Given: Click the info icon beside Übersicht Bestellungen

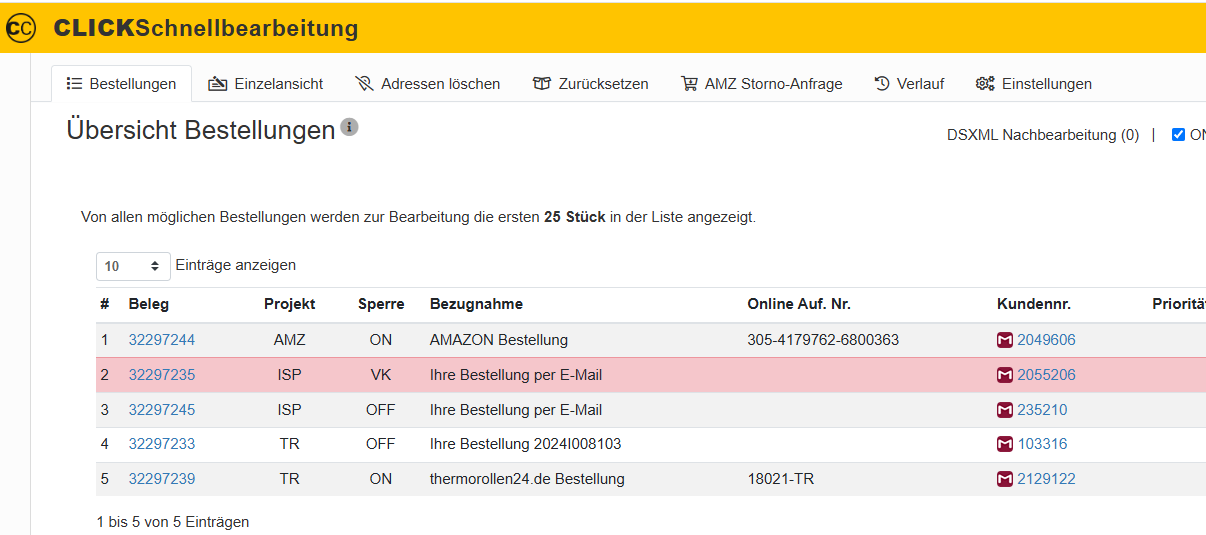Looking at the screenshot, I should (x=349, y=127).
